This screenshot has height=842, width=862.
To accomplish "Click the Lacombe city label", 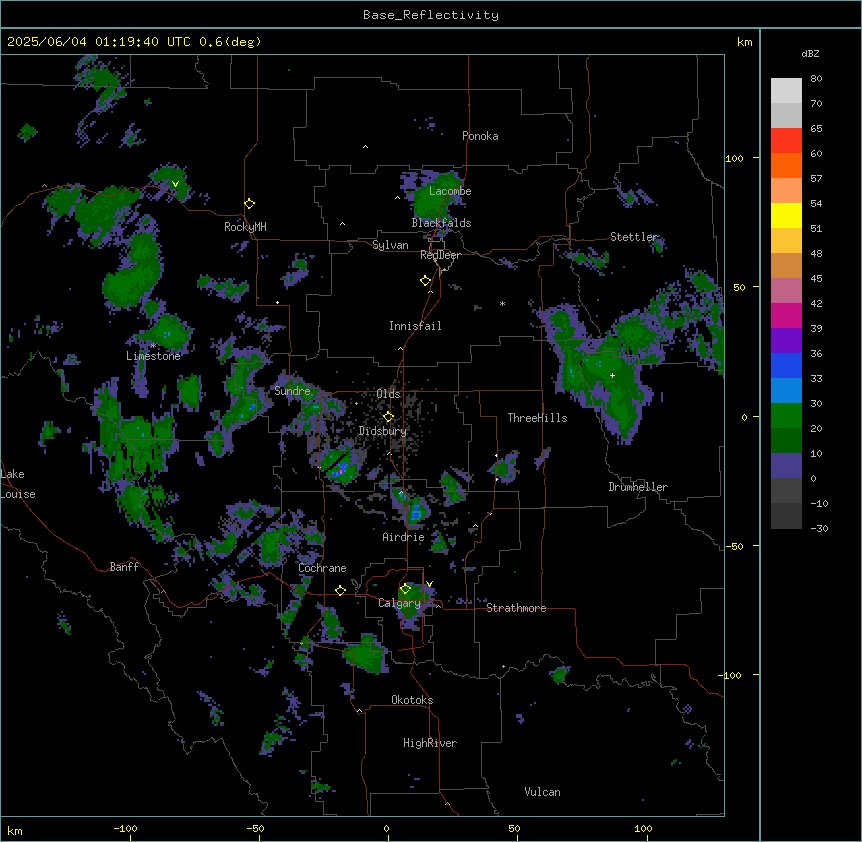I will pos(450,191).
